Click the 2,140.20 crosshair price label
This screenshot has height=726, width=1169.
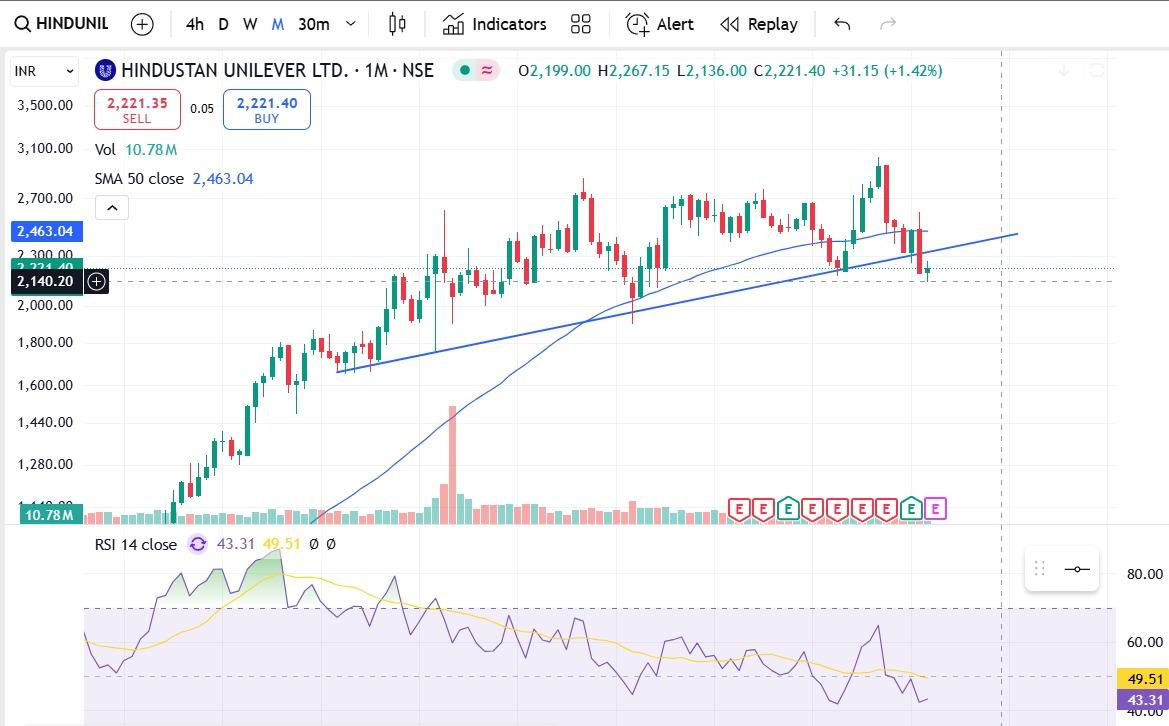pyautogui.click(x=46, y=281)
